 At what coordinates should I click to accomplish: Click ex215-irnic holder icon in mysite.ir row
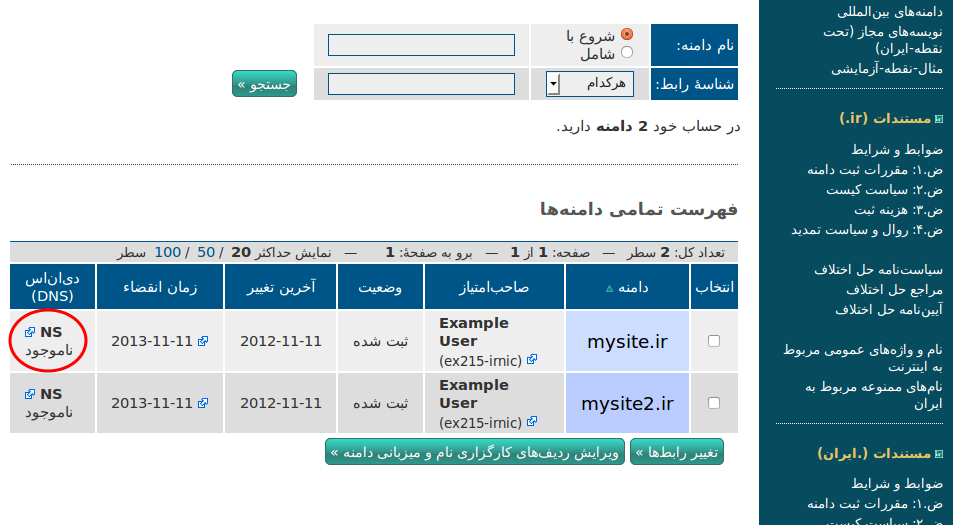(x=532, y=360)
